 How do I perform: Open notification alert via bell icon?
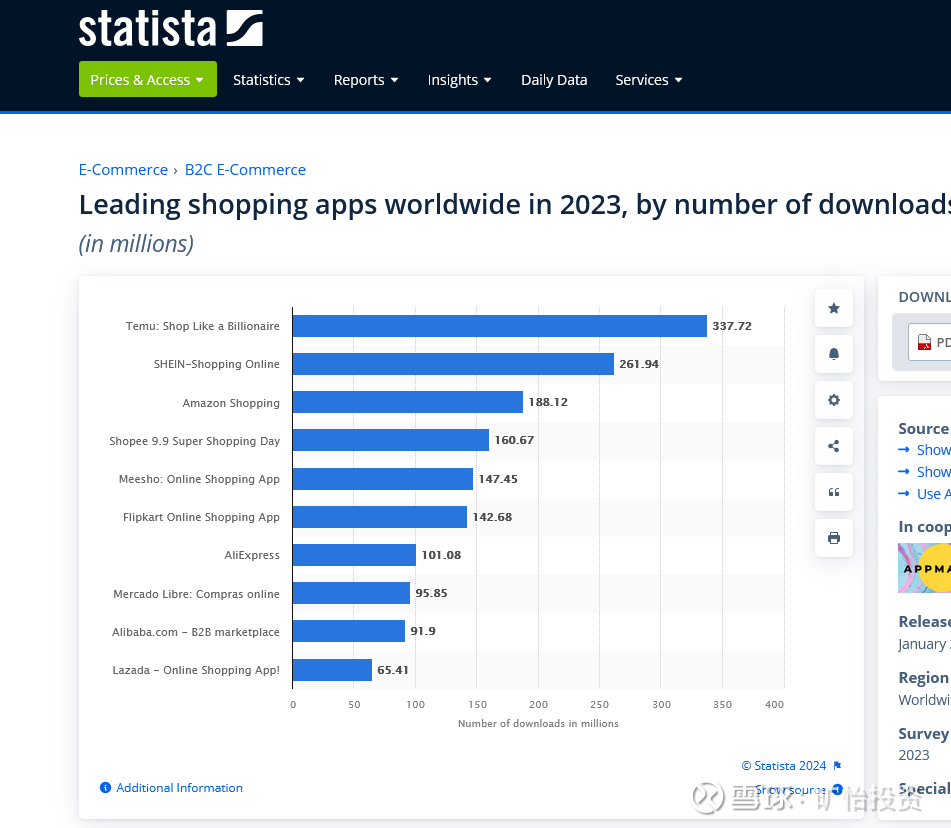tap(834, 354)
